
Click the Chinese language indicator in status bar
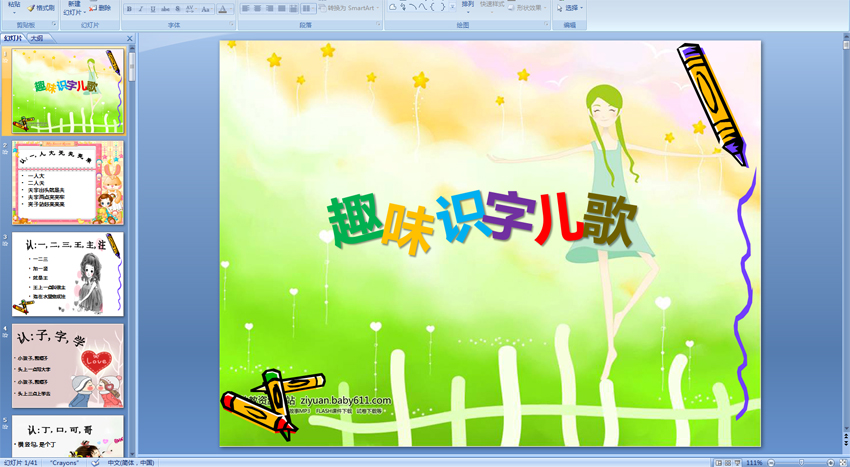pos(131,463)
